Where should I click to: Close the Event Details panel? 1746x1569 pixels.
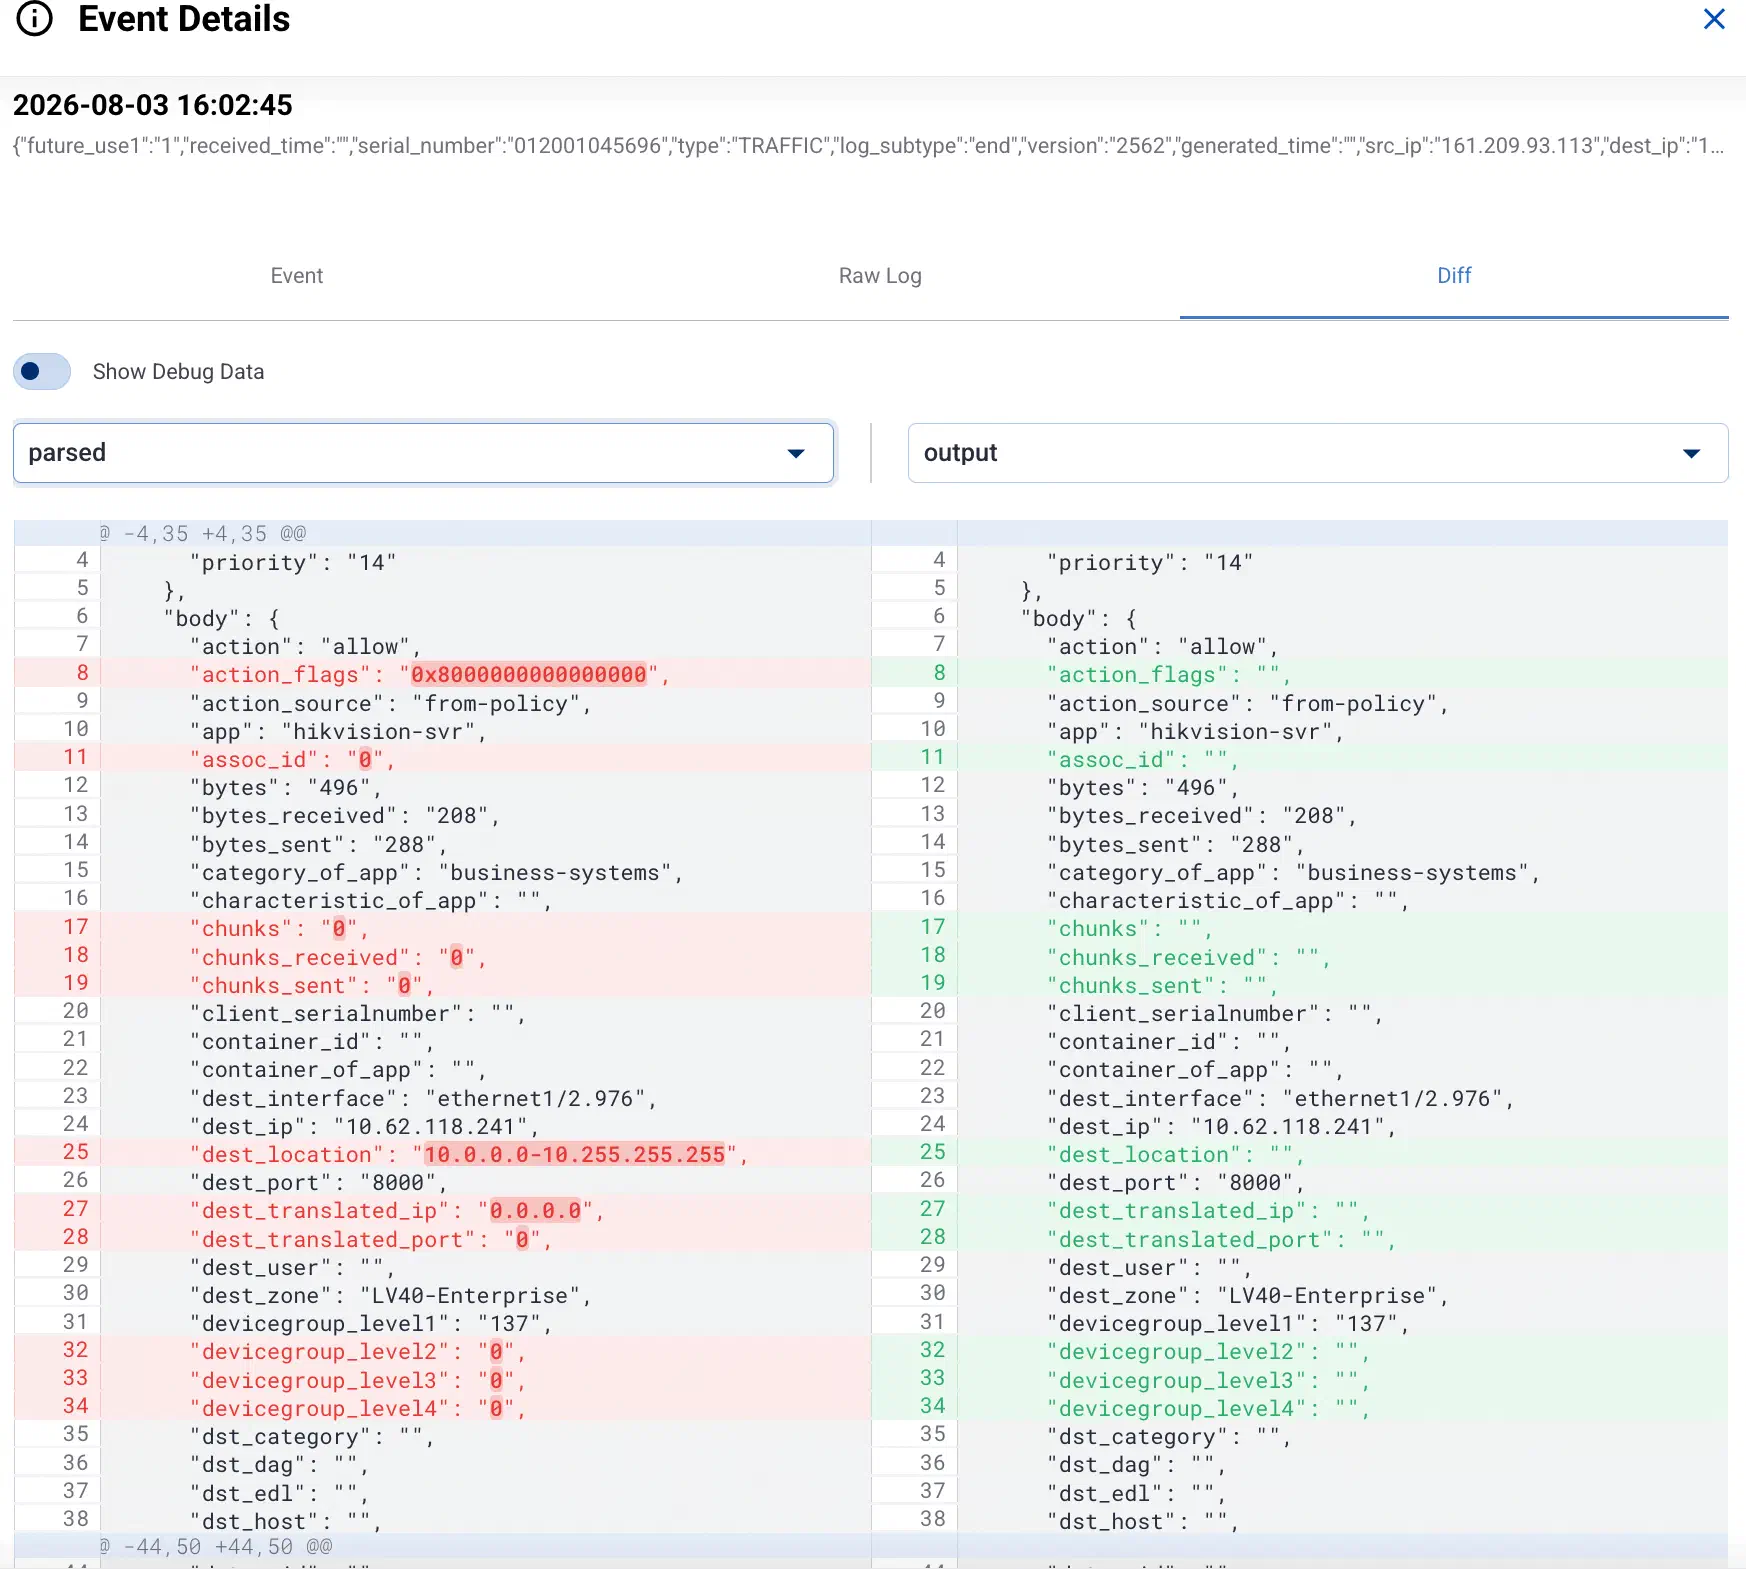tap(1714, 19)
